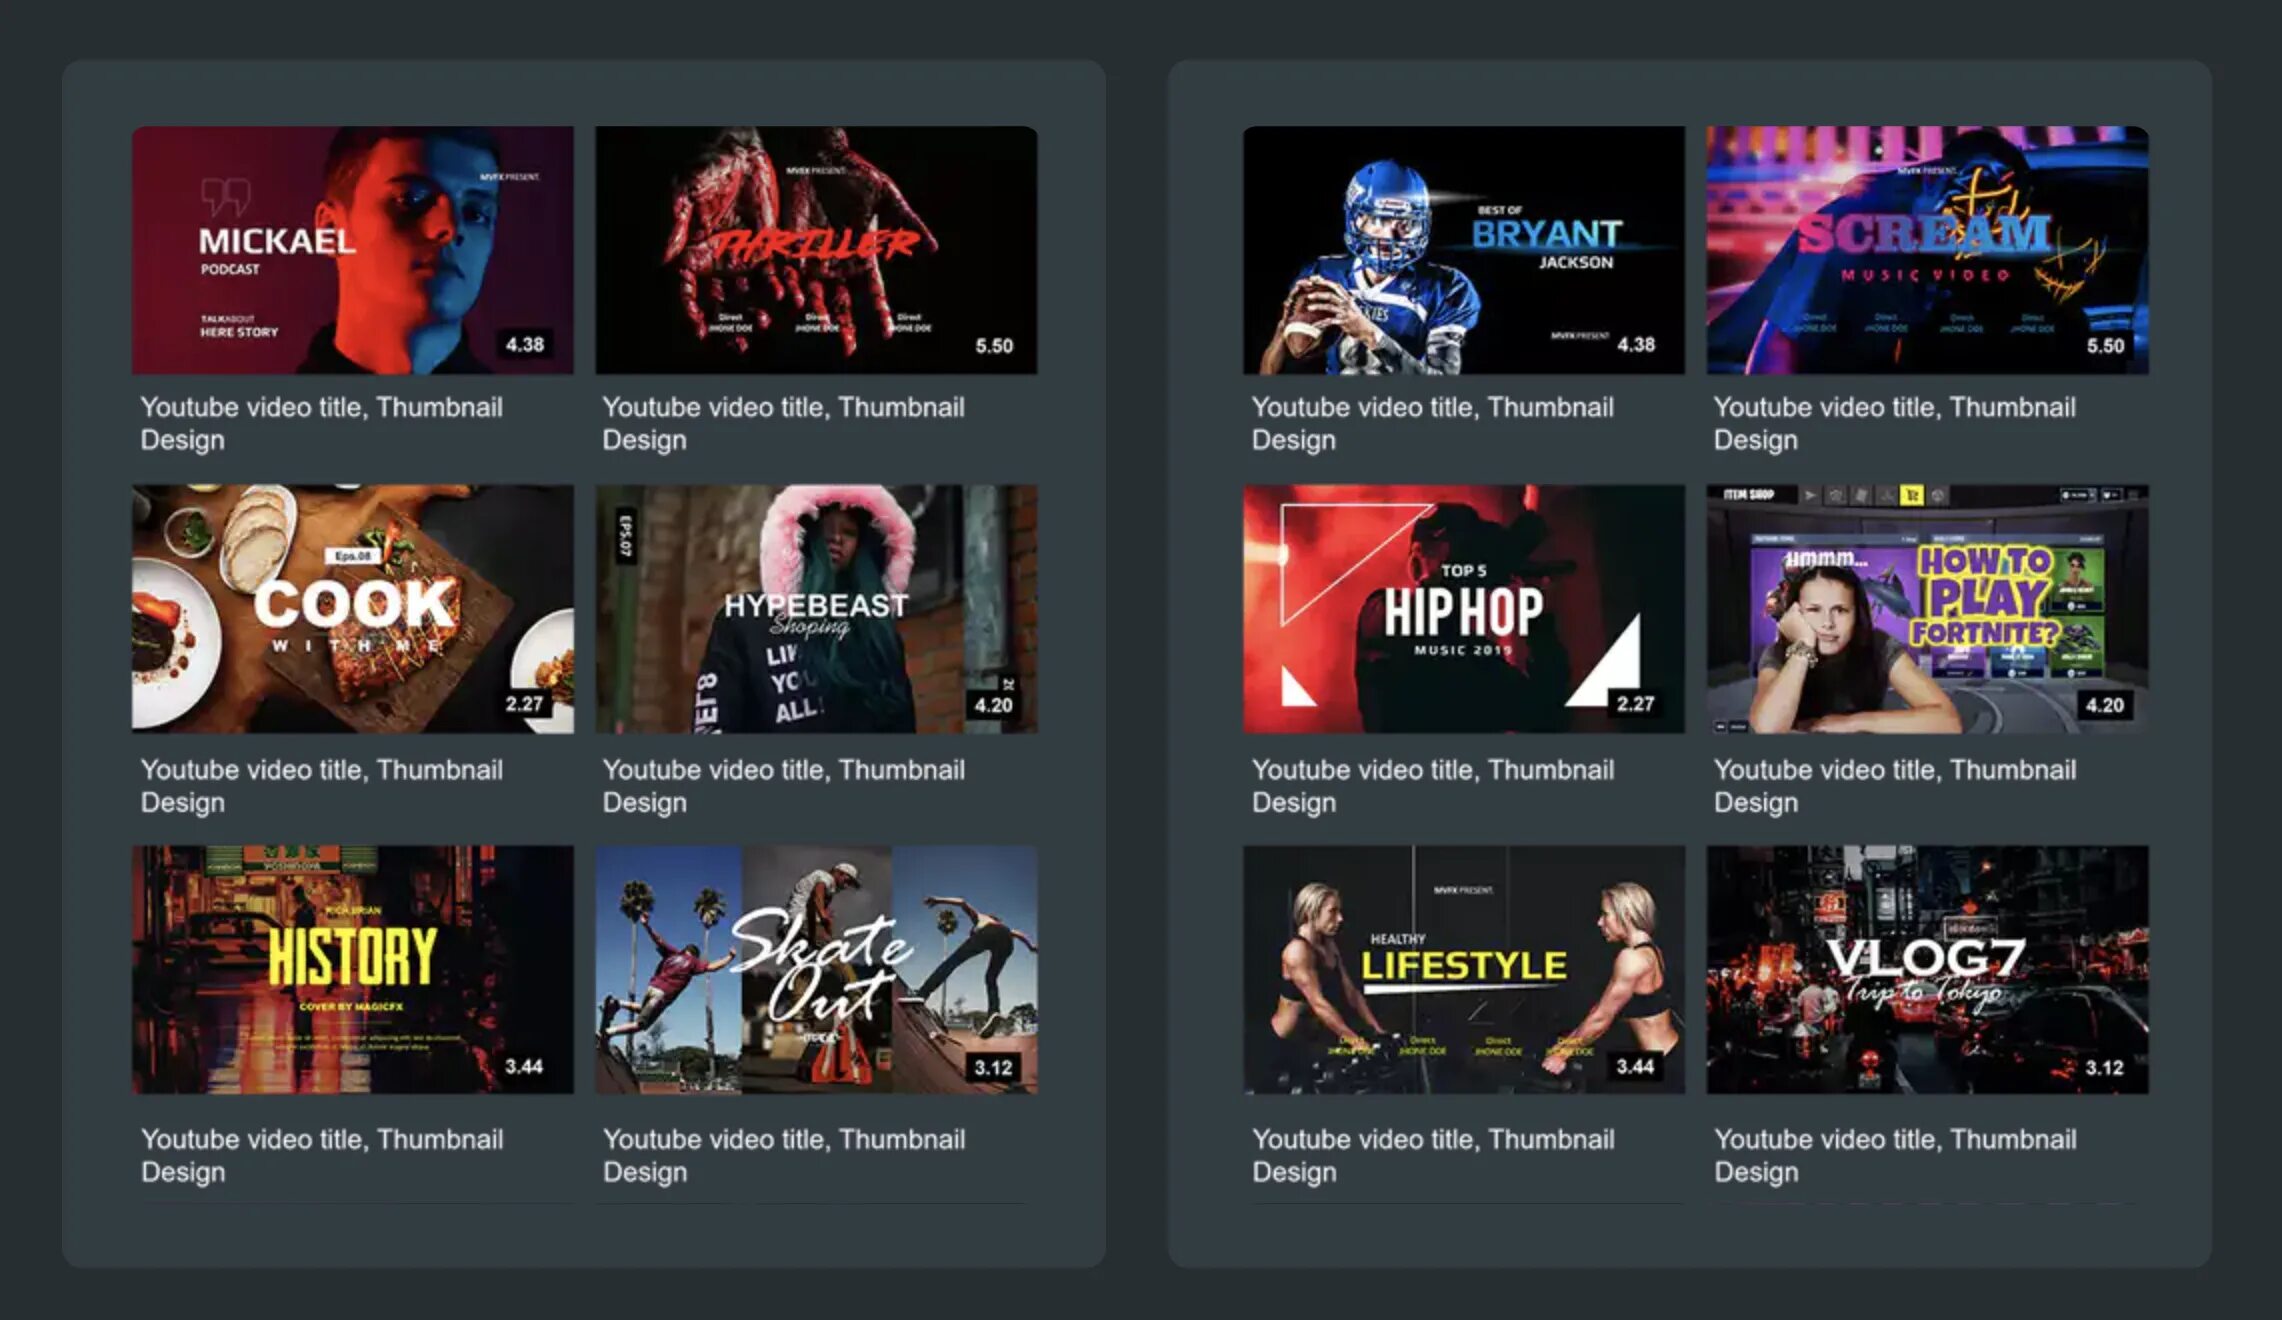Open the Skate Out thumbnail

click(x=816, y=969)
